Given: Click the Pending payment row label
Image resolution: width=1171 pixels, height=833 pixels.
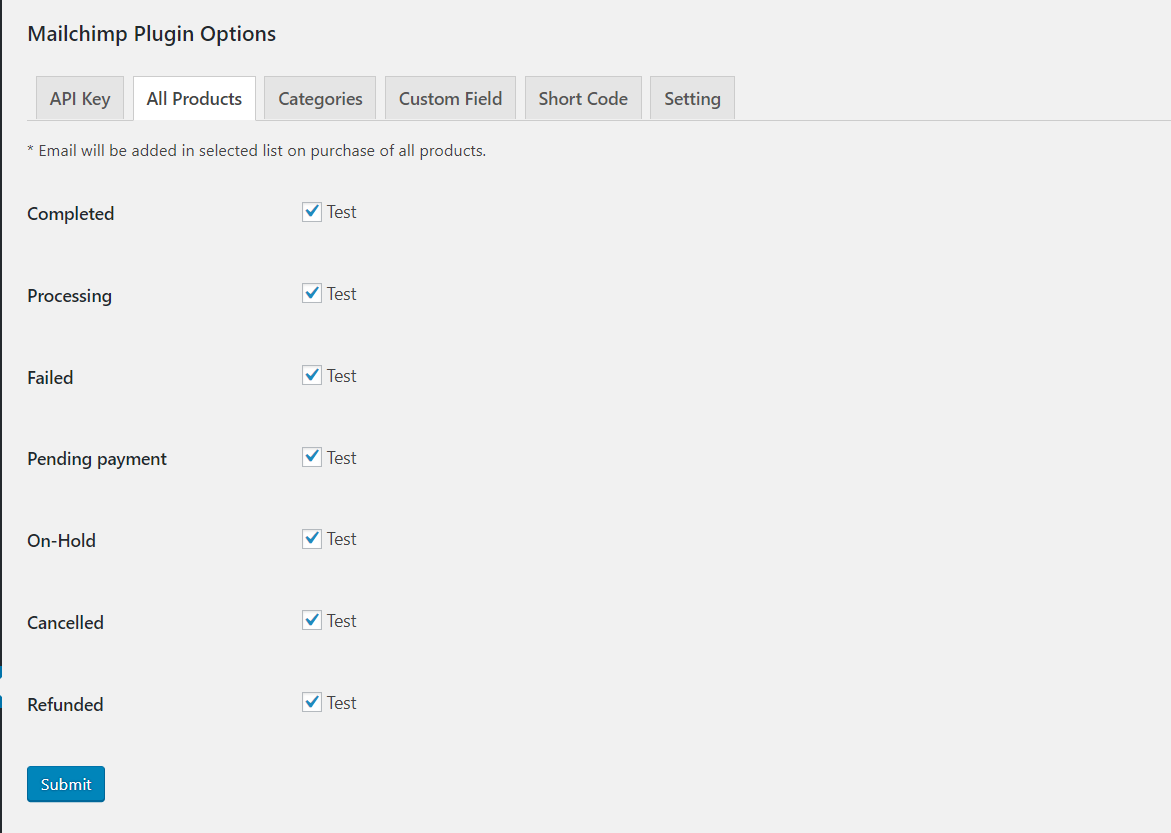Looking at the screenshot, I should [x=97, y=459].
